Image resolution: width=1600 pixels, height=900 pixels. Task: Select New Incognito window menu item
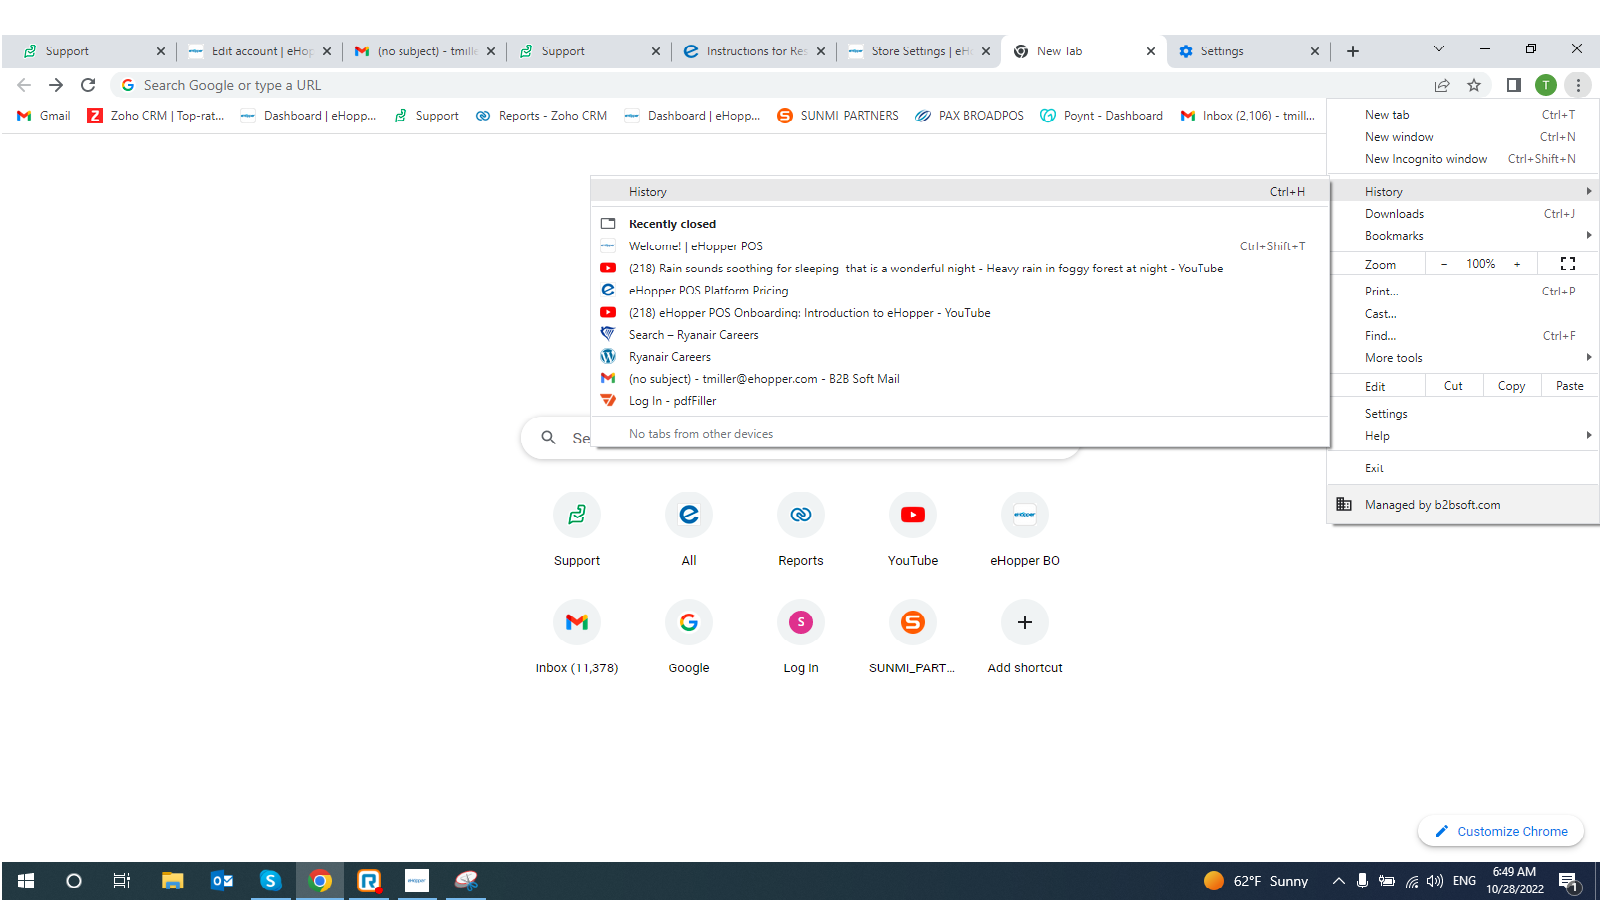coord(1465,159)
